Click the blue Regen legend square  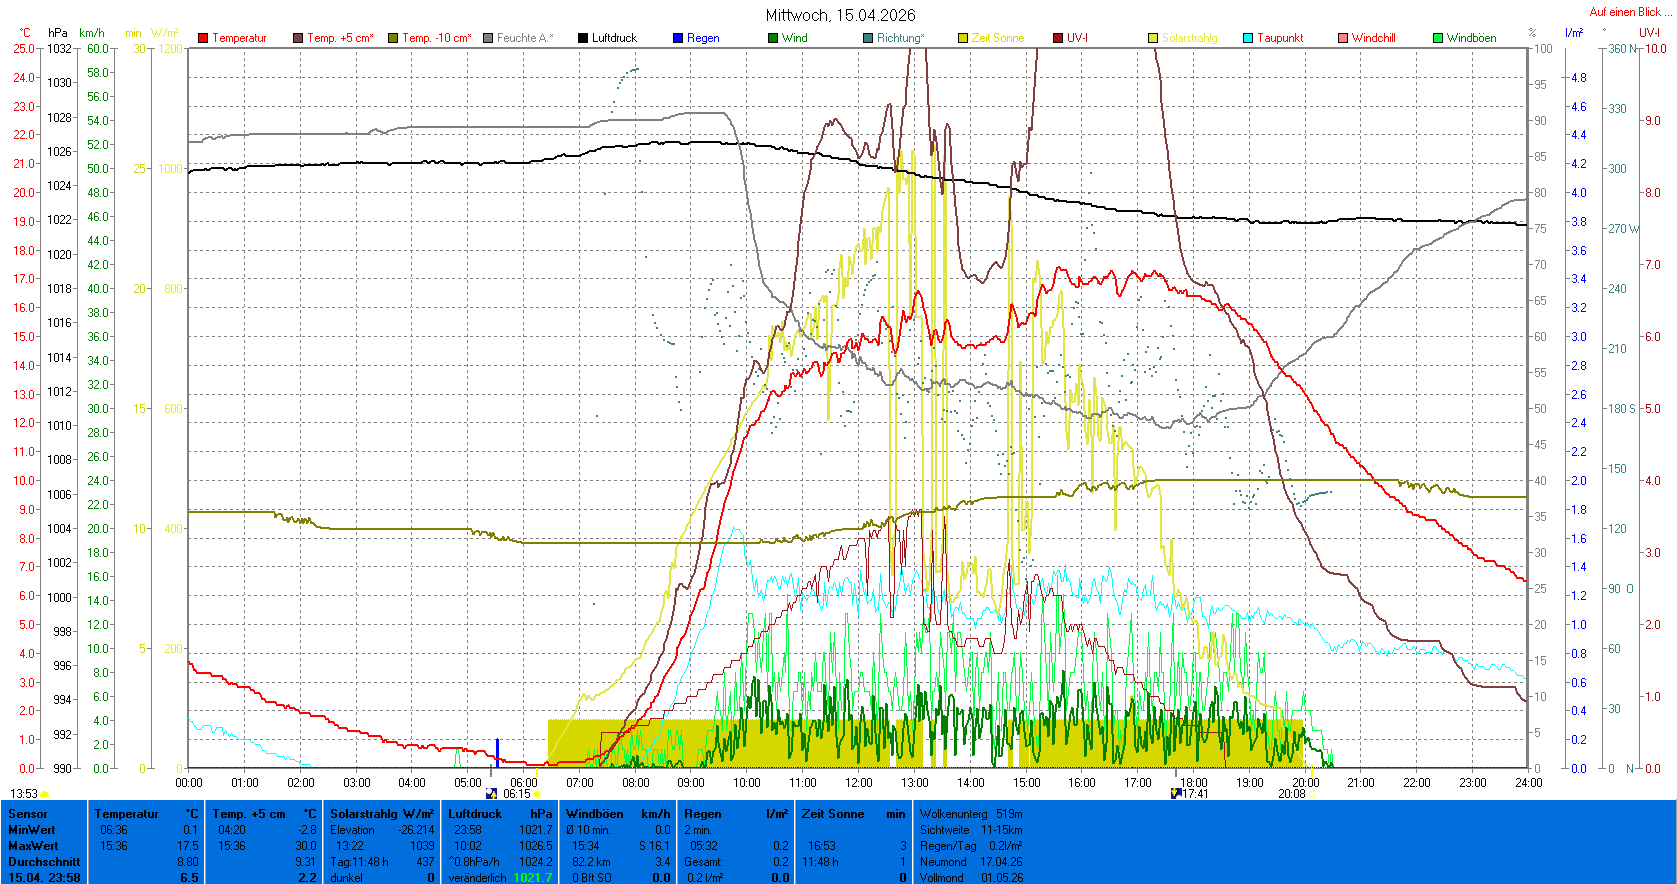678,38
